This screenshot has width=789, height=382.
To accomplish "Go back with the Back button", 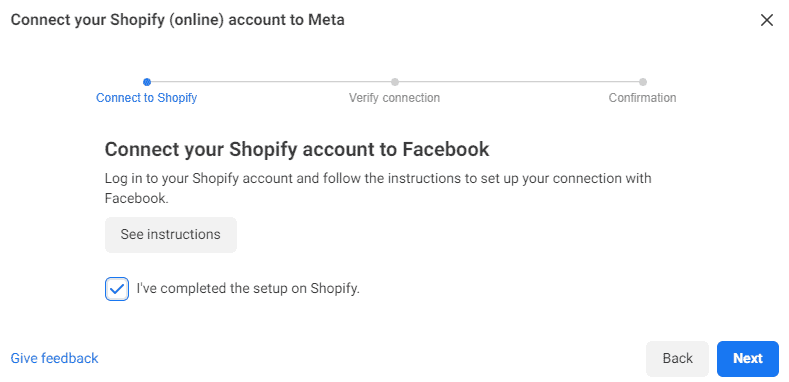I will 677,358.
